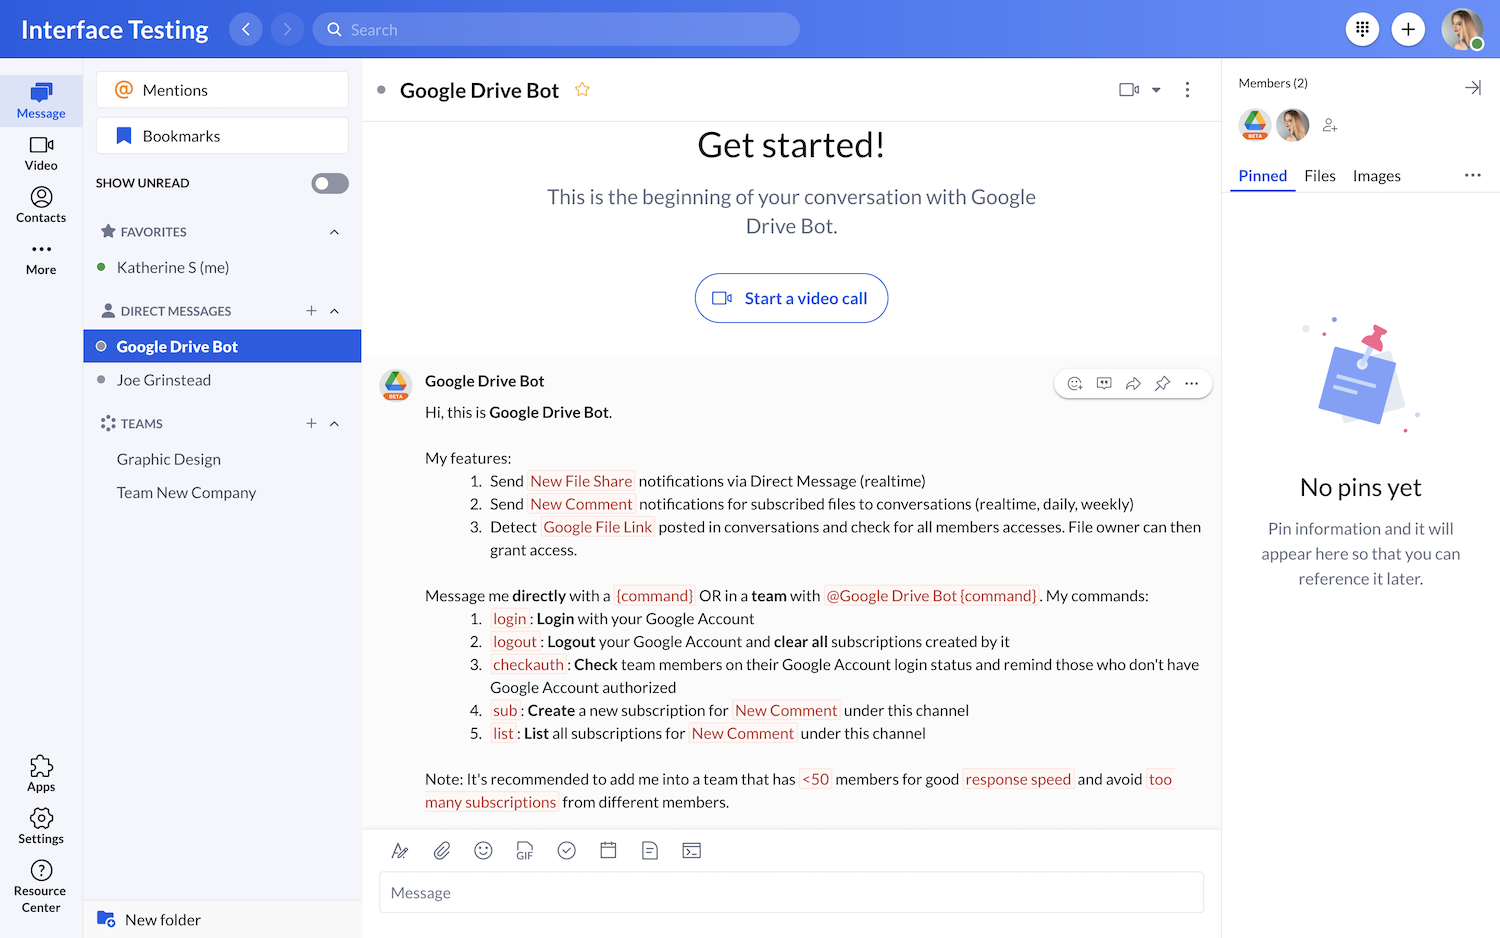Click Interface Testing workspace title

[x=115, y=30]
